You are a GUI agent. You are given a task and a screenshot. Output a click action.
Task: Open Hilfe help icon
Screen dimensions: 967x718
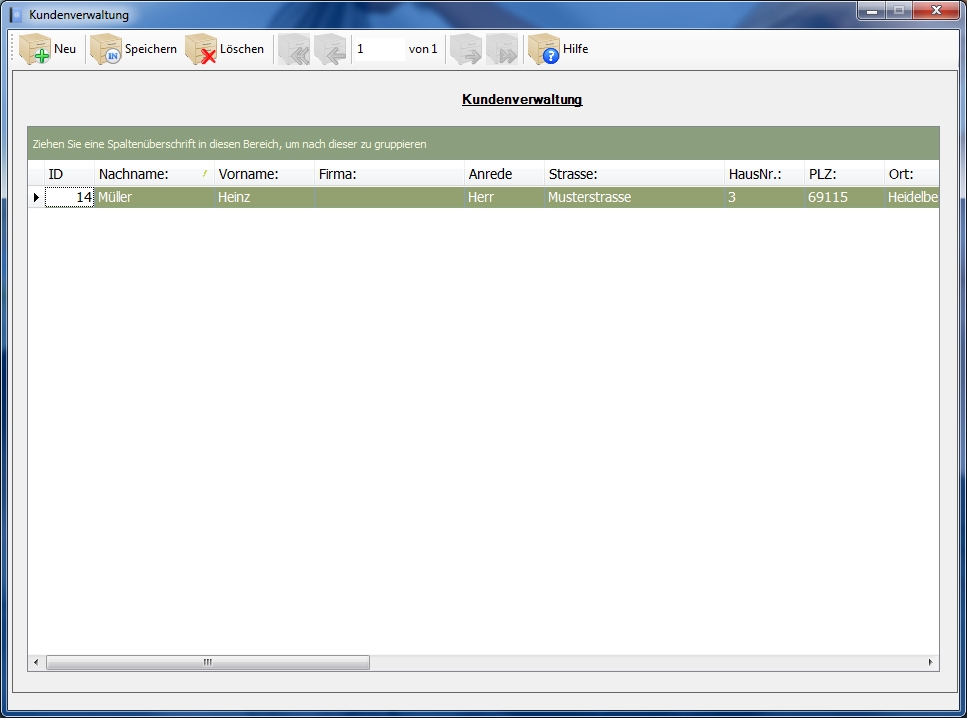(543, 49)
